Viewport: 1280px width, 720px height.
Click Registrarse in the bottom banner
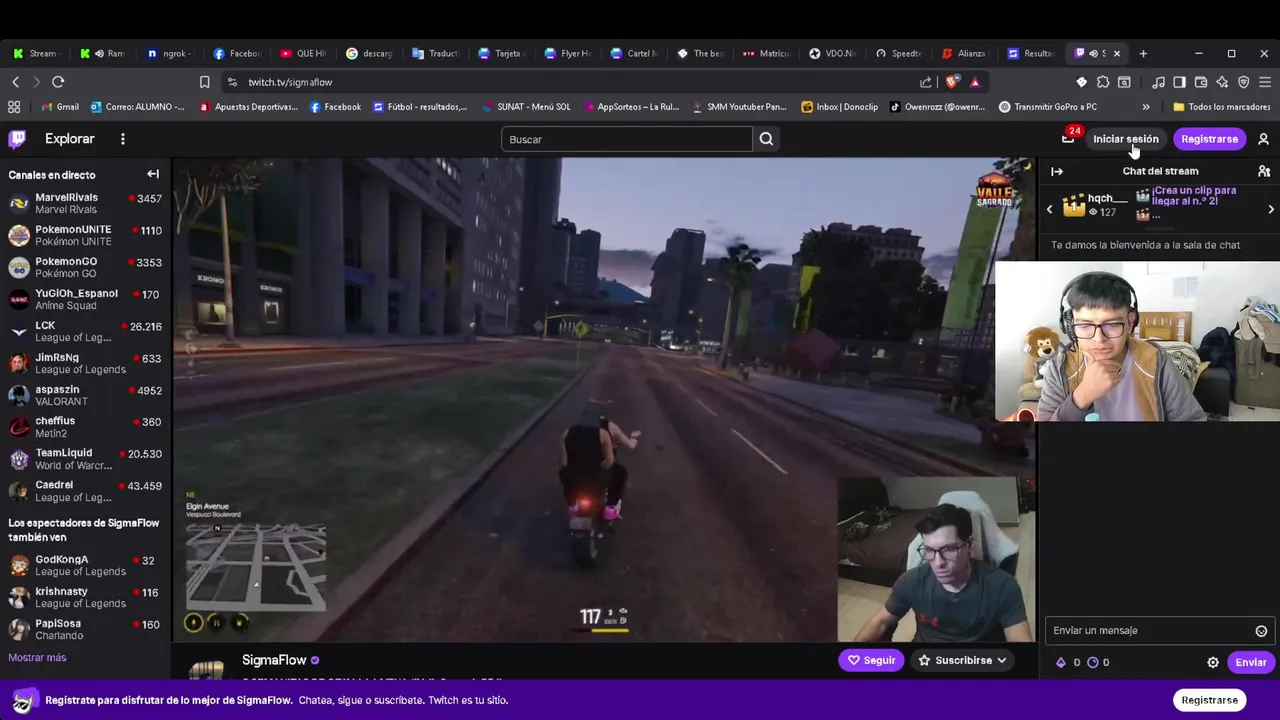(x=1209, y=700)
